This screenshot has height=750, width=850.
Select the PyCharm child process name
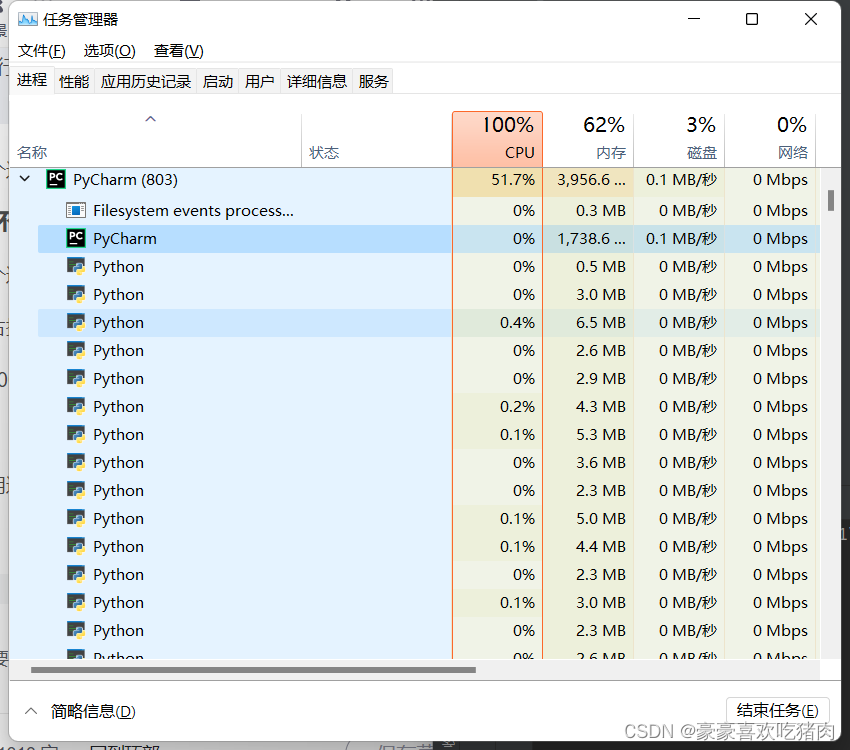click(125, 238)
